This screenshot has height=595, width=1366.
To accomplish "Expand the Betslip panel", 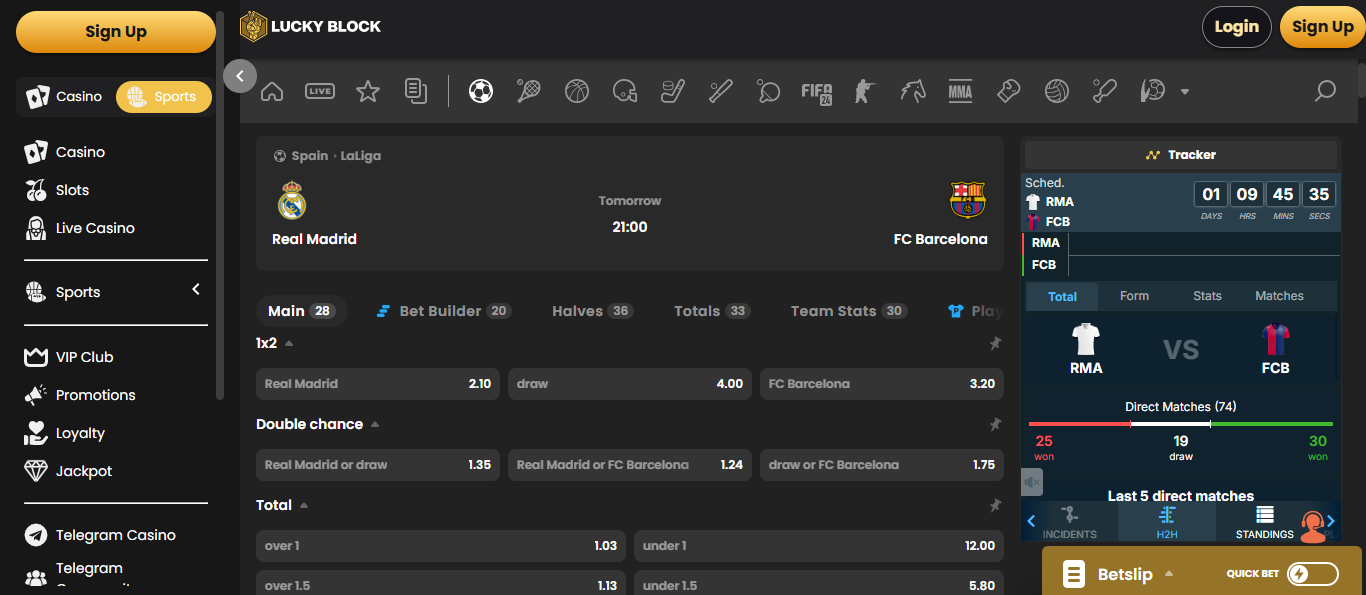I will [1169, 574].
